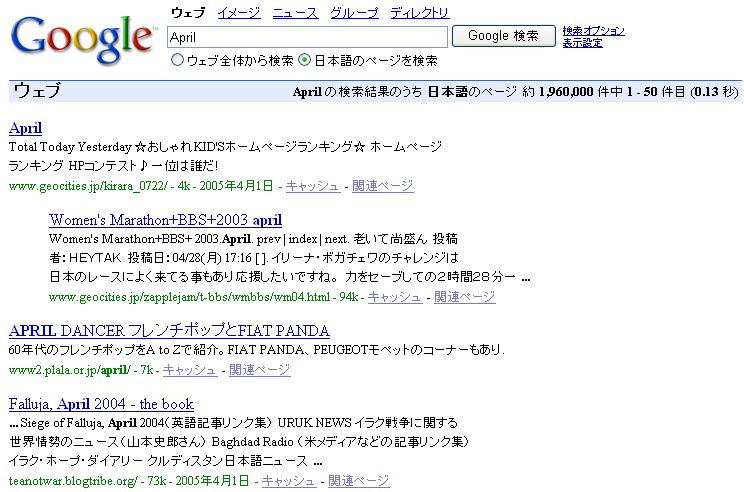744x492 pixels.
Task: Open キャッシュ for www2.plala.or.jp result
Action: (x=190, y=370)
